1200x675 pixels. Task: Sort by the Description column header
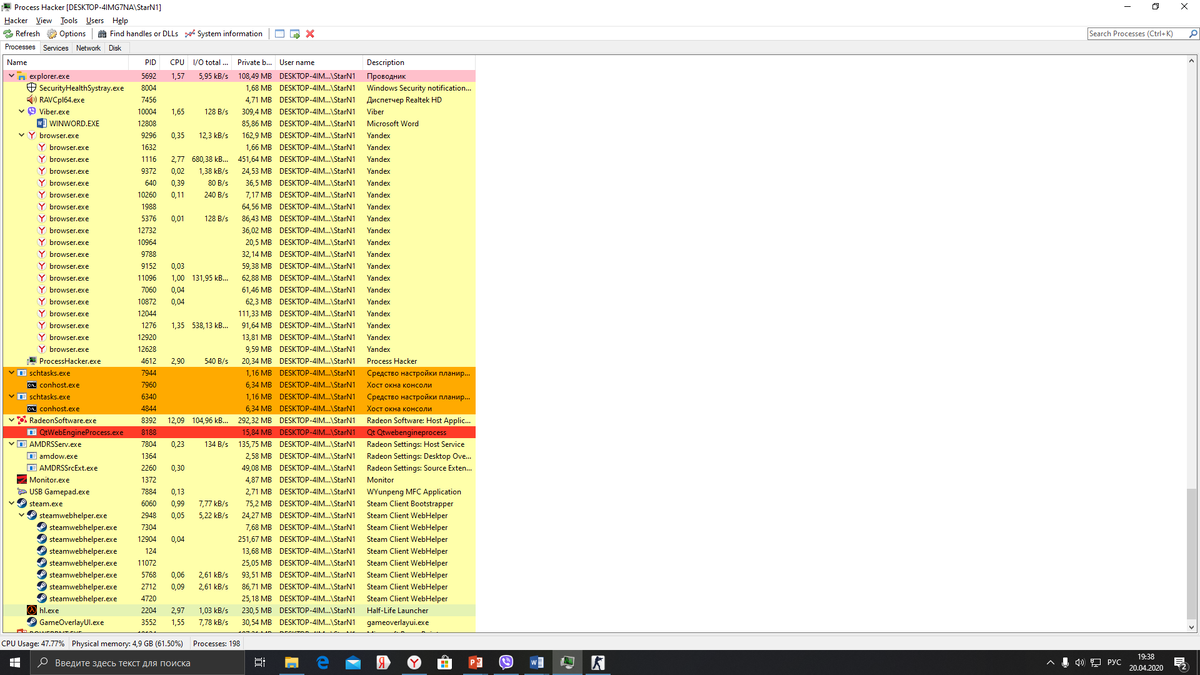pos(419,62)
